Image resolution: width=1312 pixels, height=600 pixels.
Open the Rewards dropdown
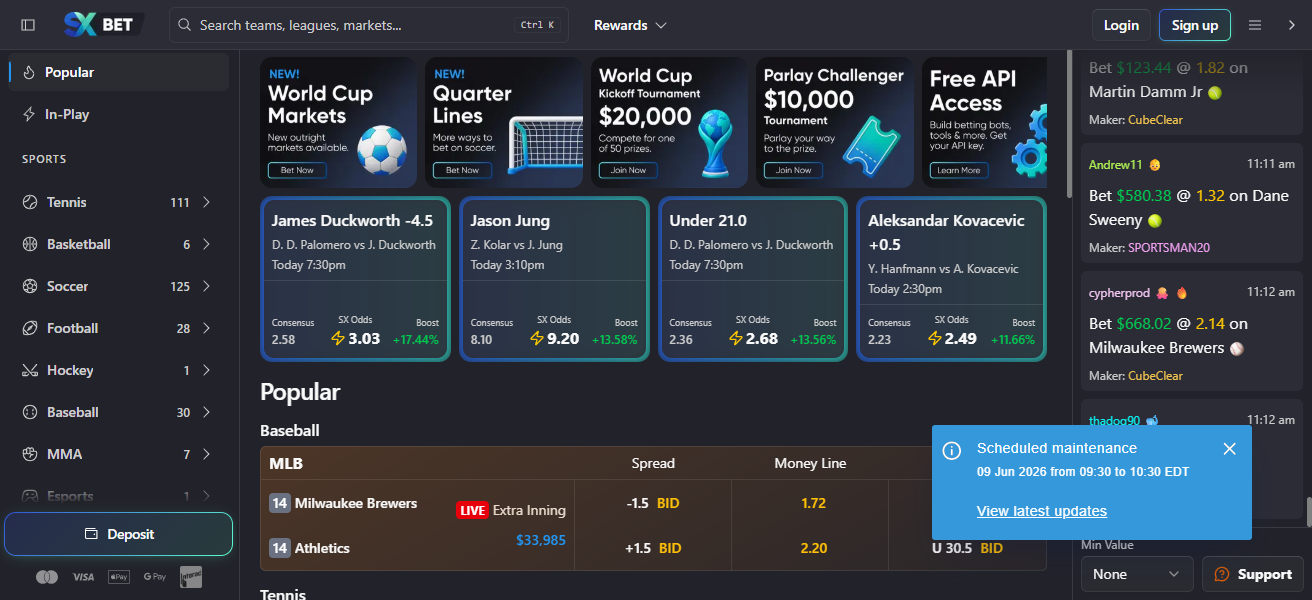click(630, 25)
